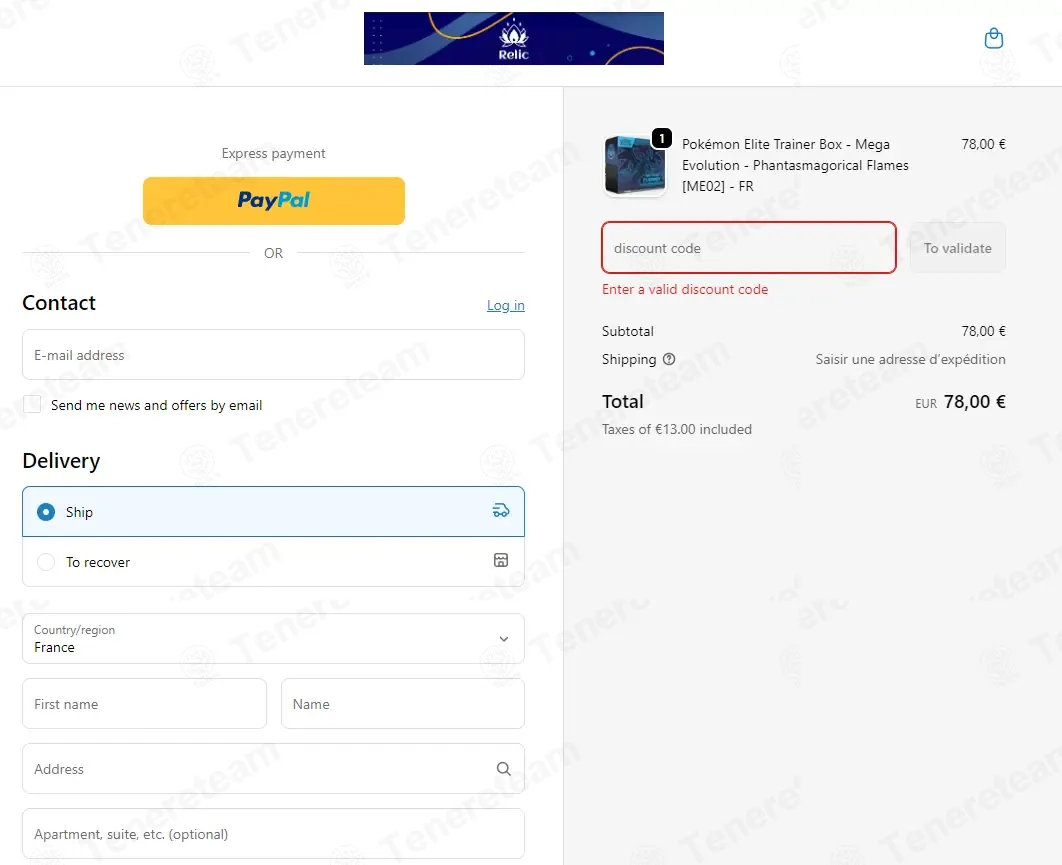Click the delivery truck icon in Ship option

pyautogui.click(x=501, y=510)
